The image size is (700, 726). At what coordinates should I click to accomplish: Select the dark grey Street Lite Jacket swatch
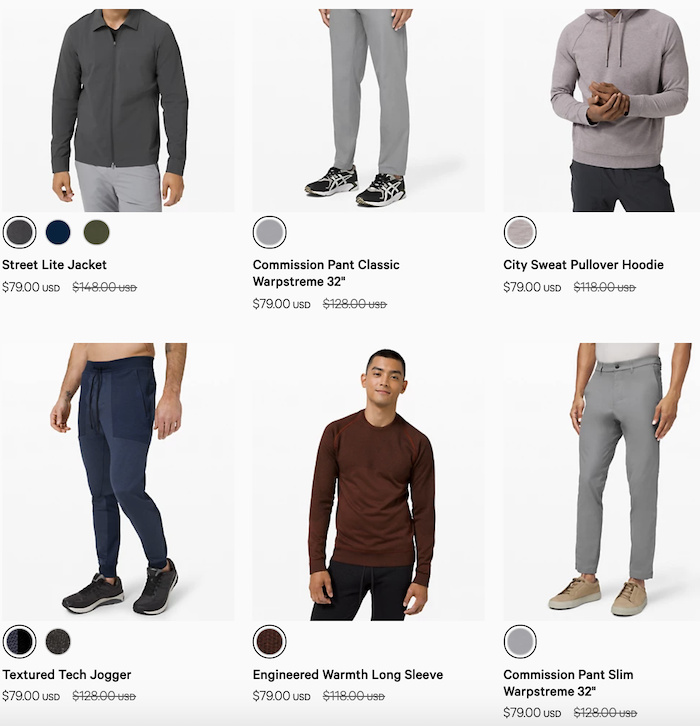[x=19, y=232]
